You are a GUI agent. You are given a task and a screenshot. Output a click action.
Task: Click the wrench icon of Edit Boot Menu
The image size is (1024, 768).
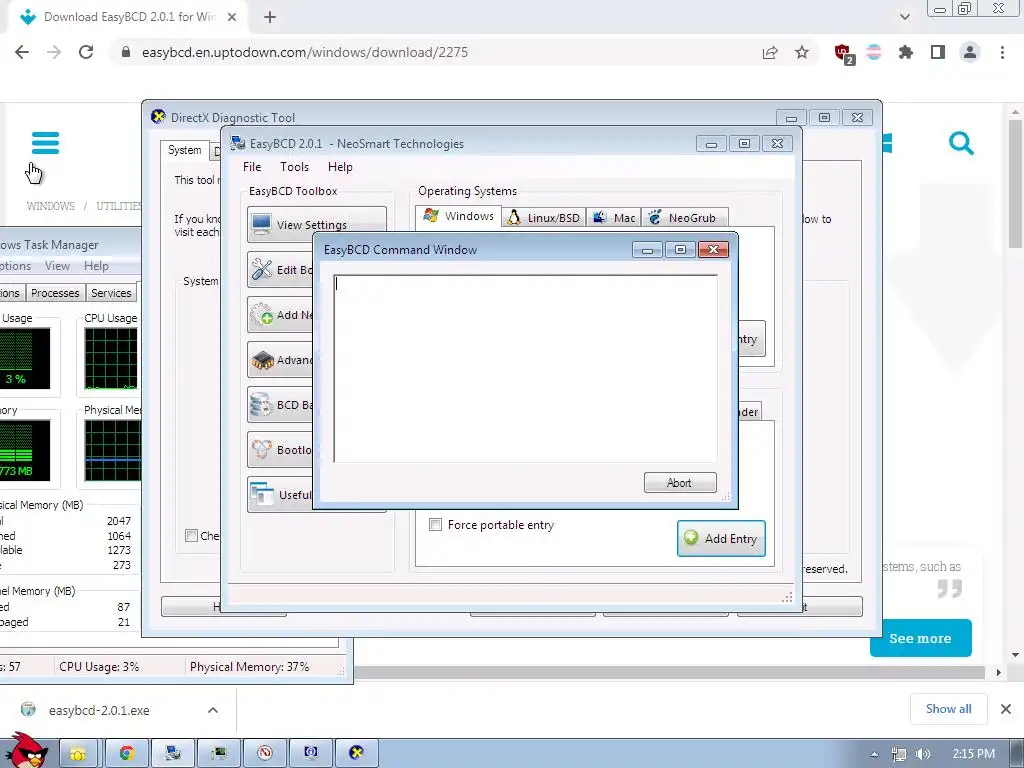(x=262, y=269)
